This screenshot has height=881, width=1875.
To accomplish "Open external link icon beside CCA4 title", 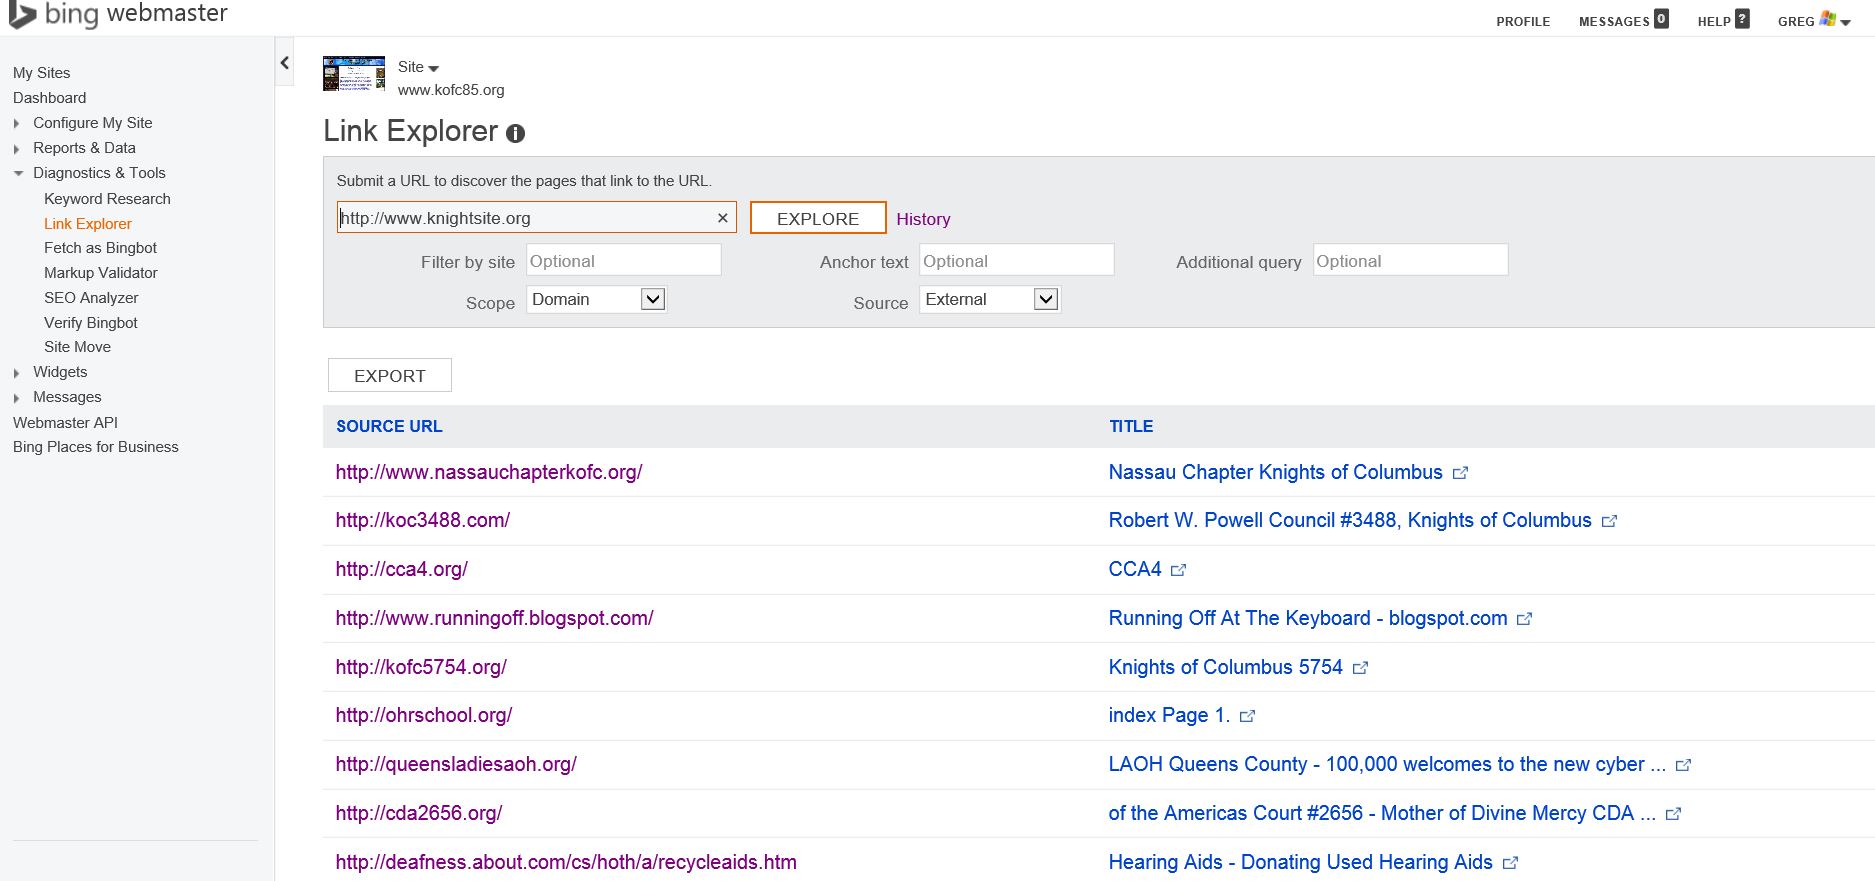I will point(1178,570).
